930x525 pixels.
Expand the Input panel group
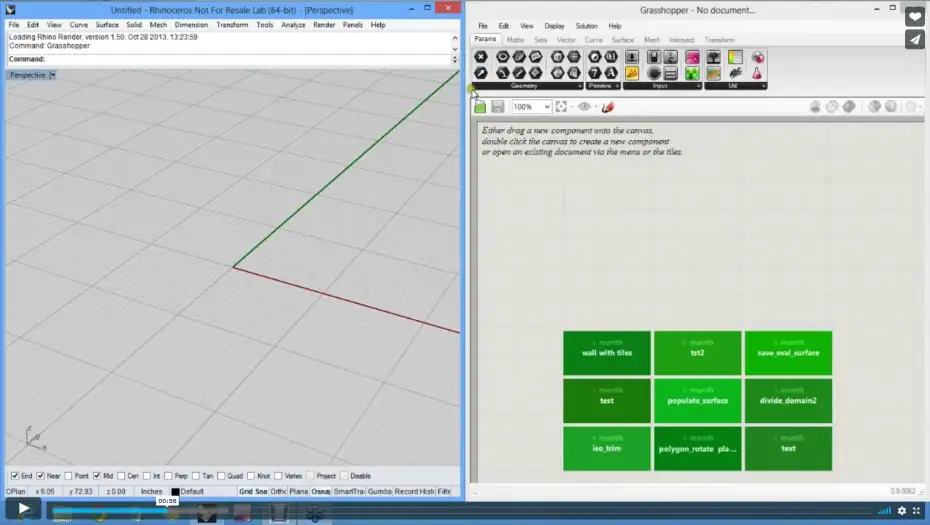click(698, 86)
